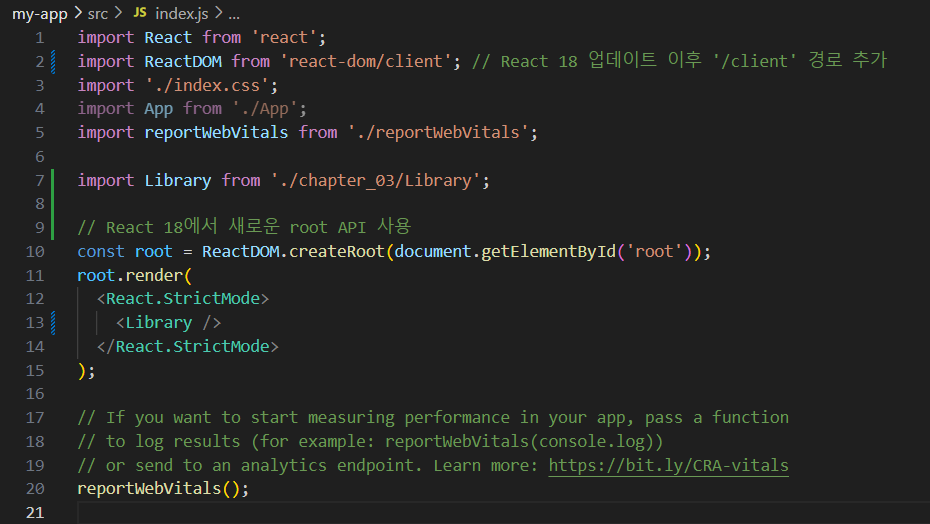Image resolution: width=930 pixels, height=524 pixels.
Task: Click the Korean comment on line 9
Action: pos(244,227)
